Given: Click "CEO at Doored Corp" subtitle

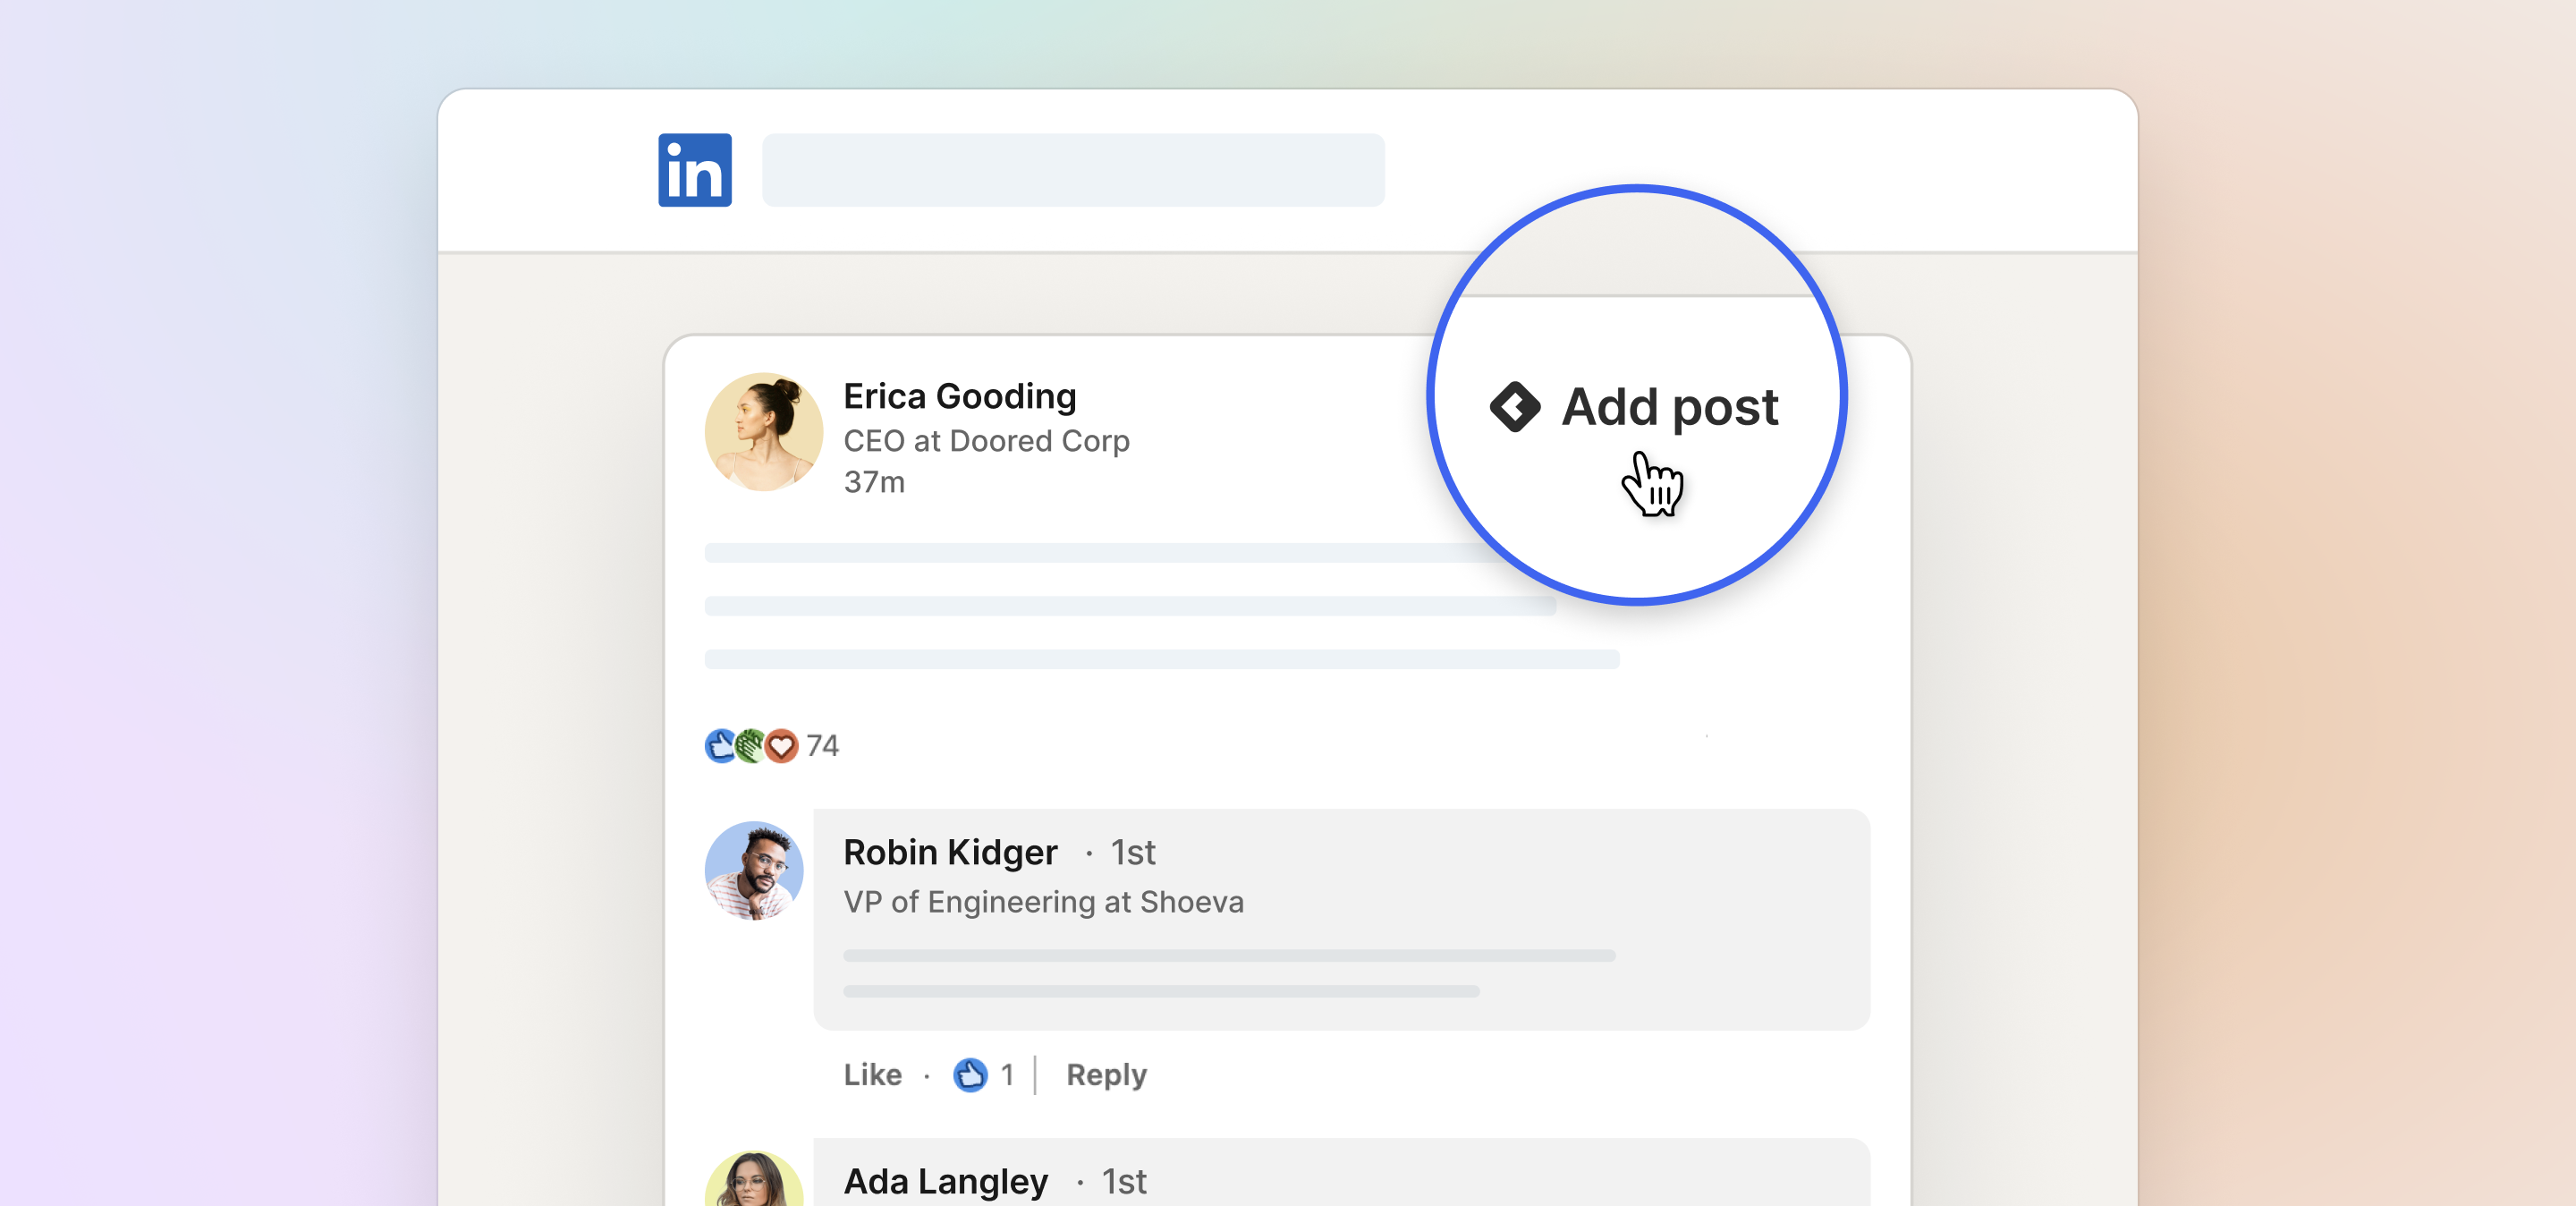Looking at the screenshot, I should [x=986, y=440].
